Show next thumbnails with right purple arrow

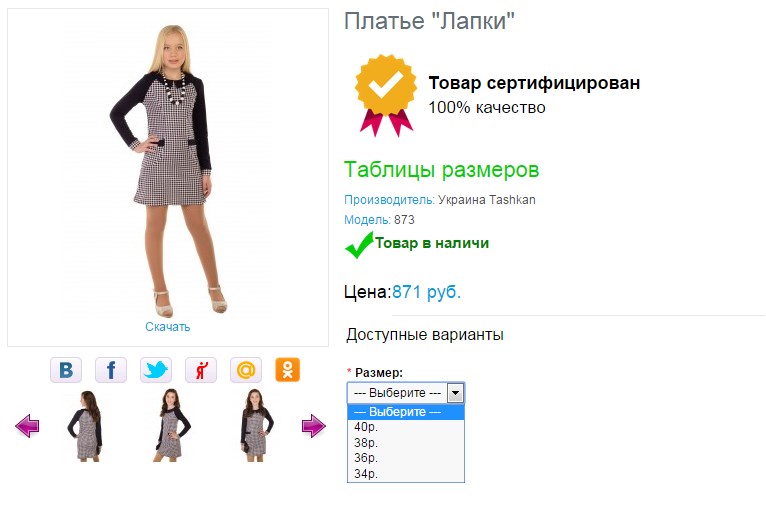click(314, 426)
